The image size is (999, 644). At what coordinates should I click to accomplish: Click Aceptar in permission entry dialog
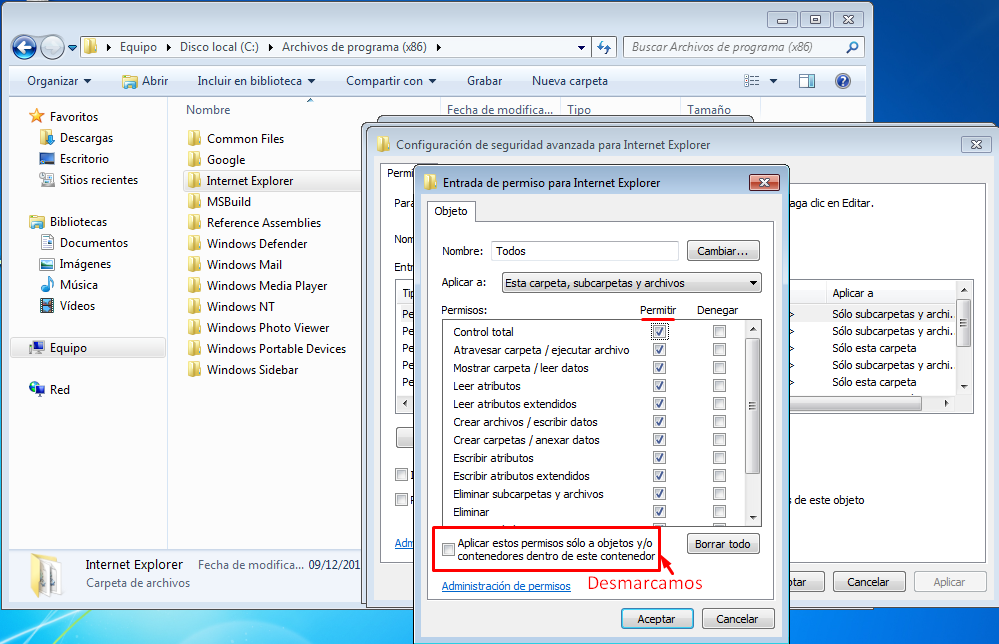pos(657,619)
